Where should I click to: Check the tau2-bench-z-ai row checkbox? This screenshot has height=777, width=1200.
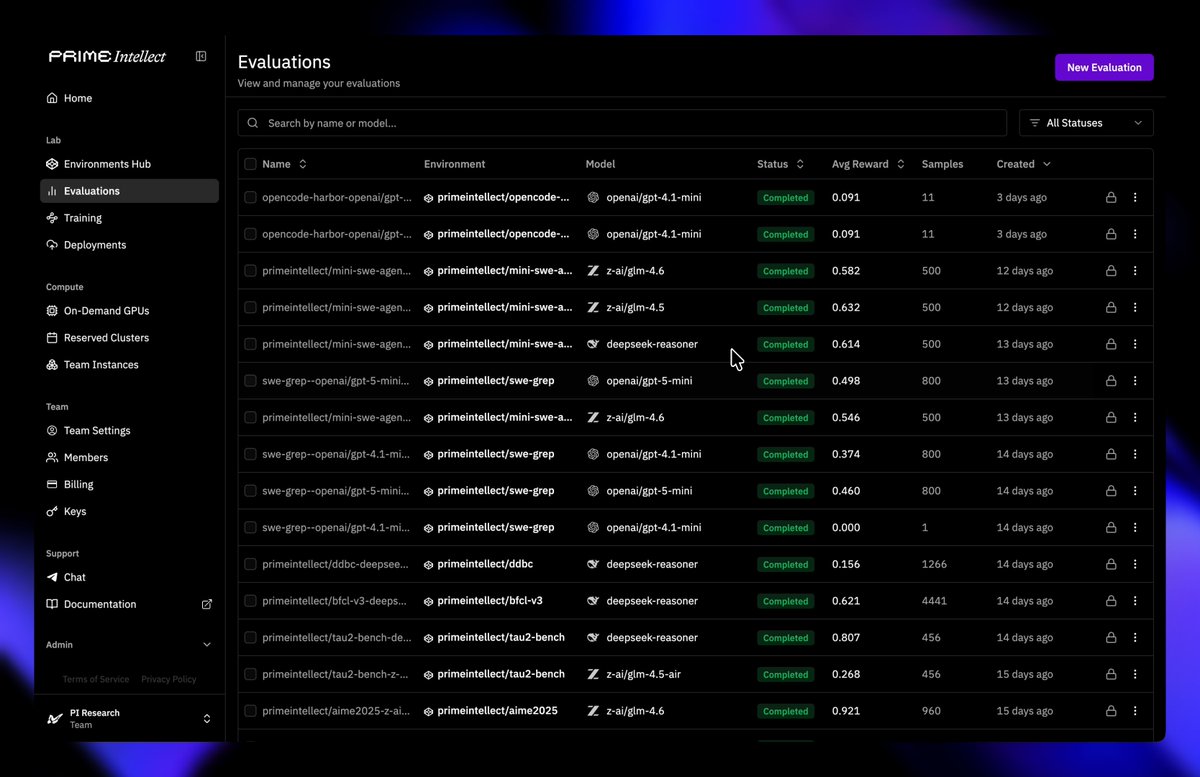250,674
